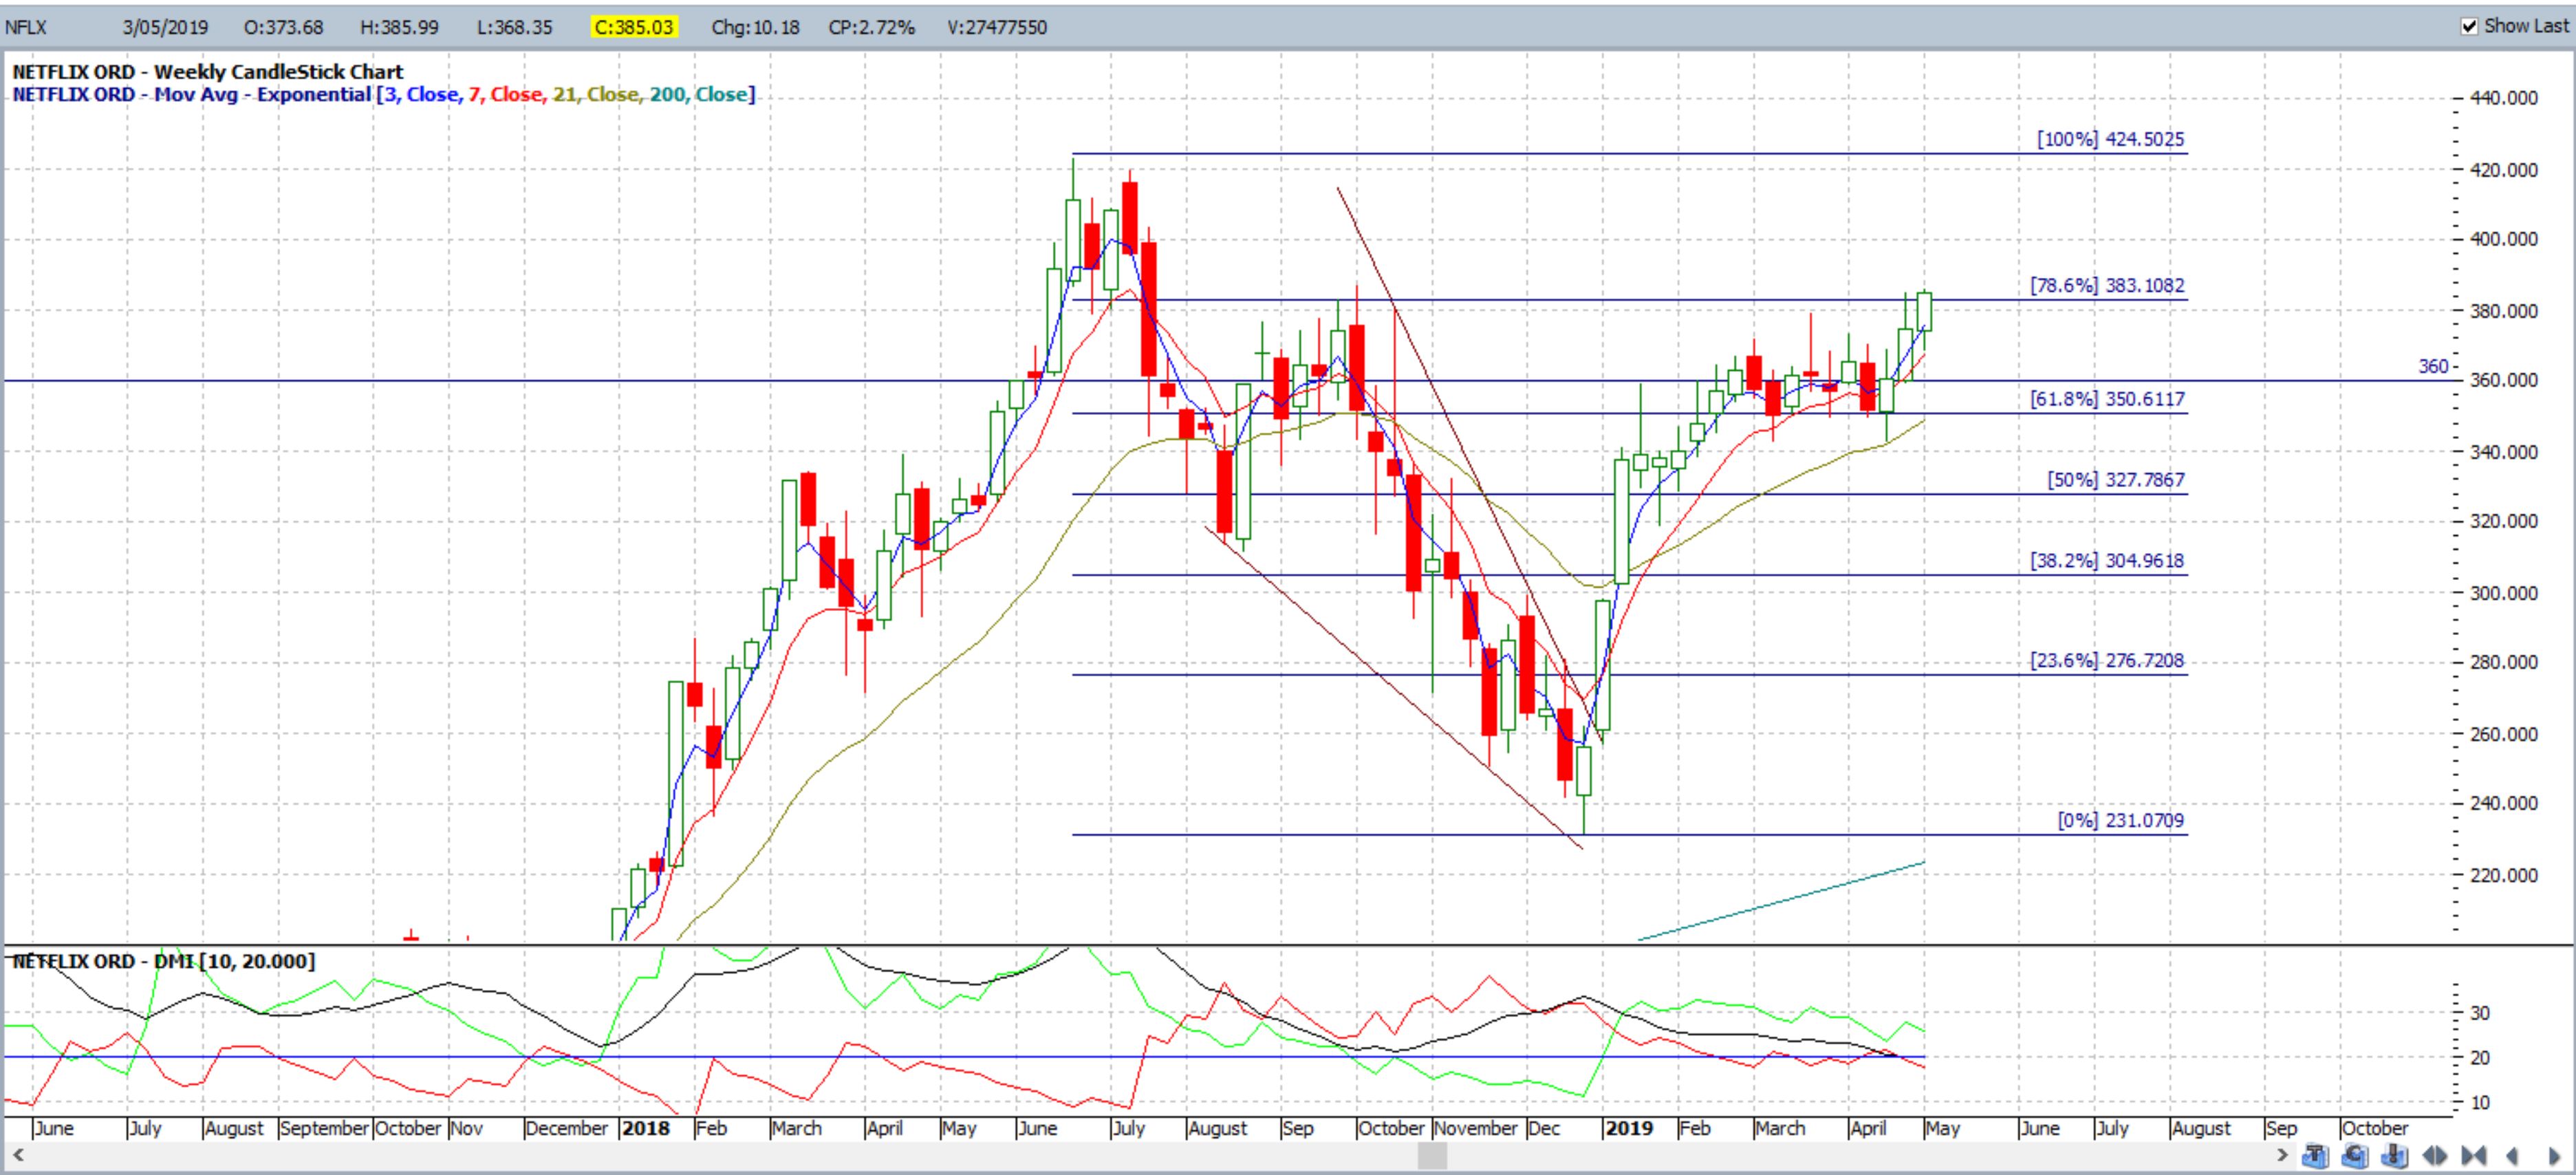
Task: Click the 220.000 price axis label
Action: tap(2503, 875)
